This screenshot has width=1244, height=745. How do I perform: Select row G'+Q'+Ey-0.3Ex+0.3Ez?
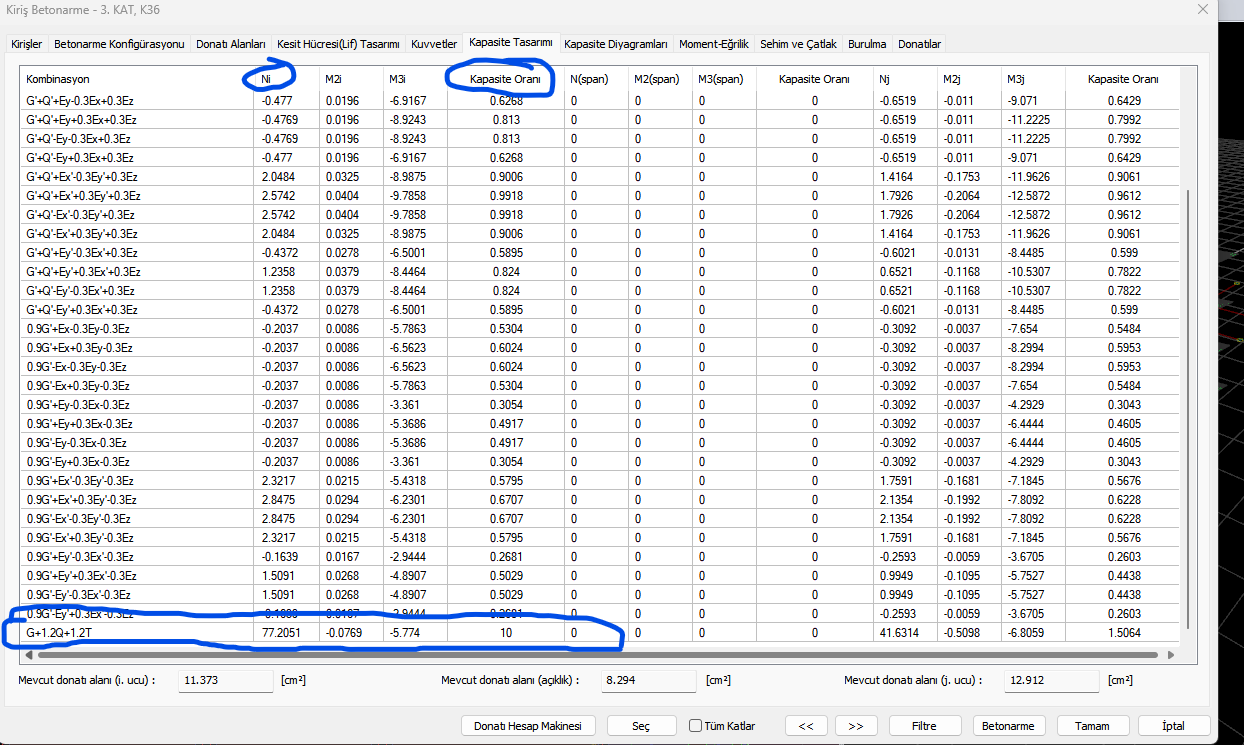click(600, 101)
